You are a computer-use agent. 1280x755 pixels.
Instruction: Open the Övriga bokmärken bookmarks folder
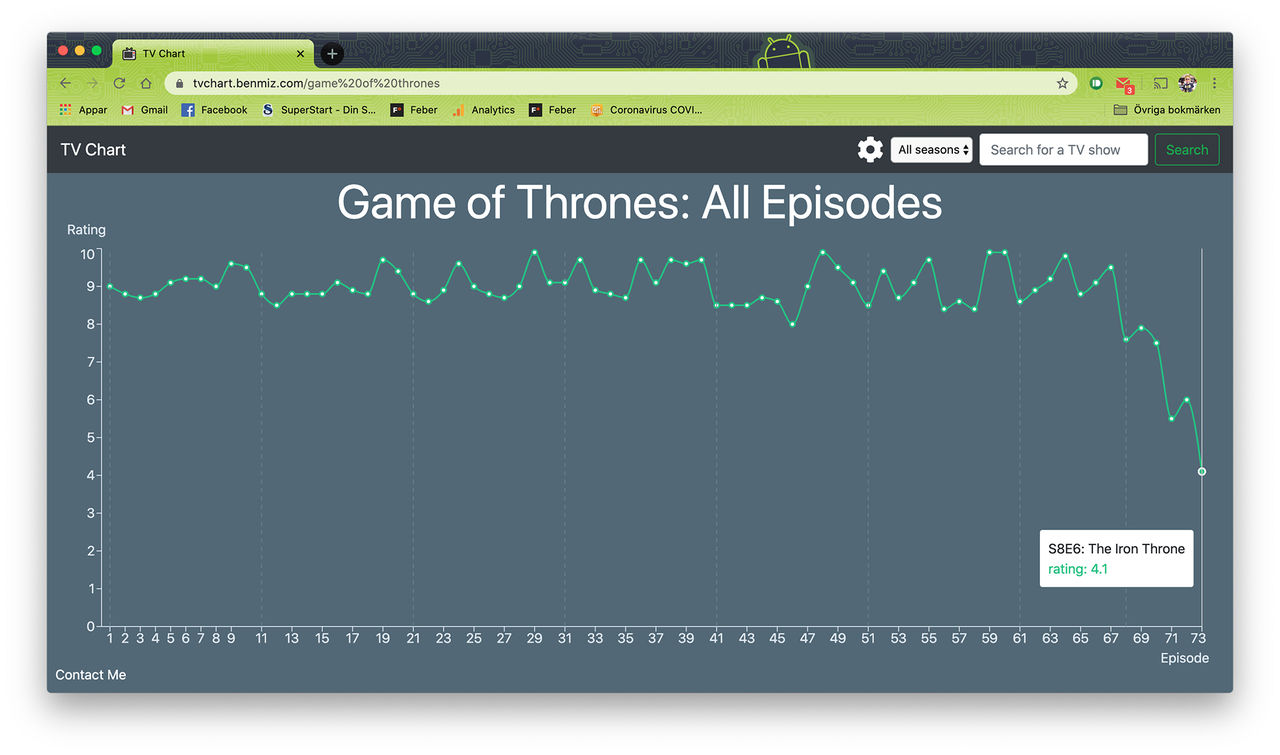coord(1166,110)
